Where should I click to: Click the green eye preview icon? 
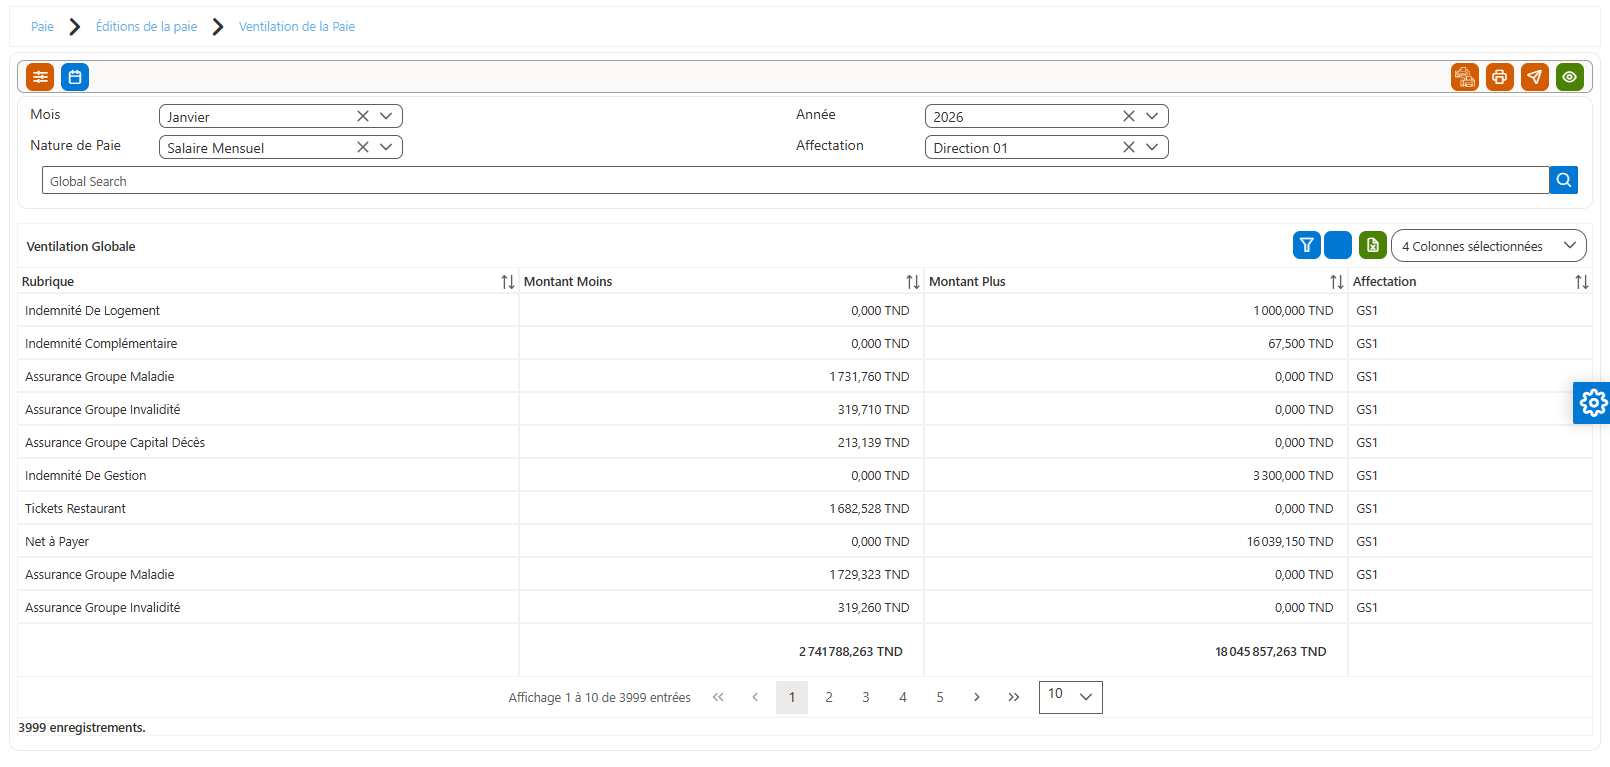(x=1570, y=77)
